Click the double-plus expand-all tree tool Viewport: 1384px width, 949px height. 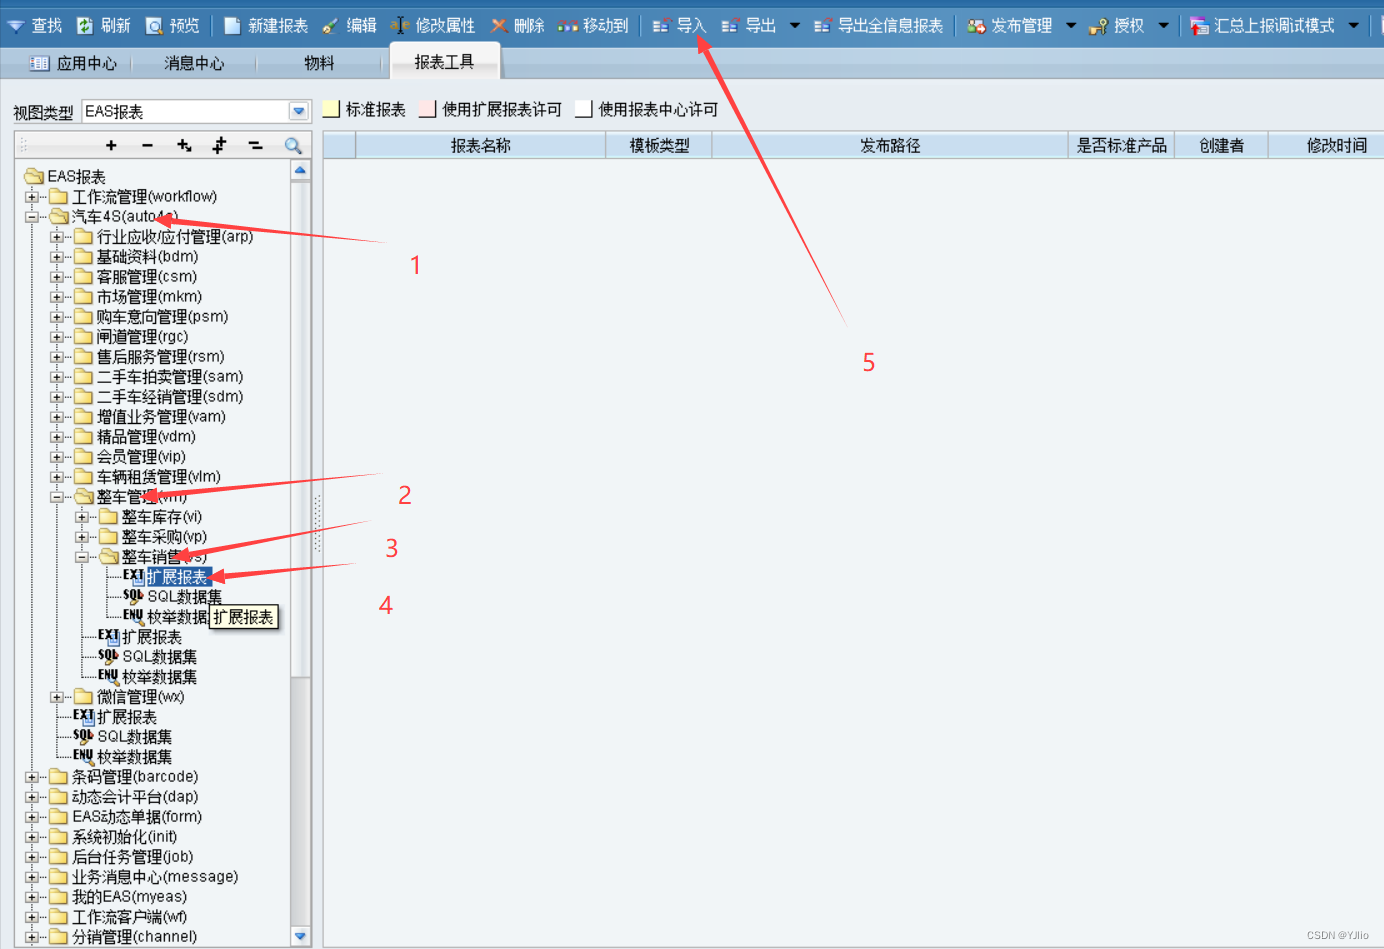219,146
